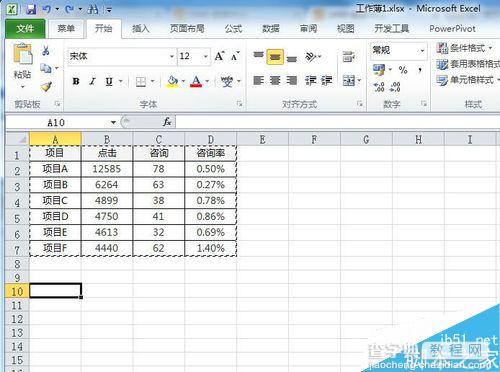The height and width of the screenshot is (372, 500).
Task: Click the Excel application icon in title bar
Action: click(12, 9)
